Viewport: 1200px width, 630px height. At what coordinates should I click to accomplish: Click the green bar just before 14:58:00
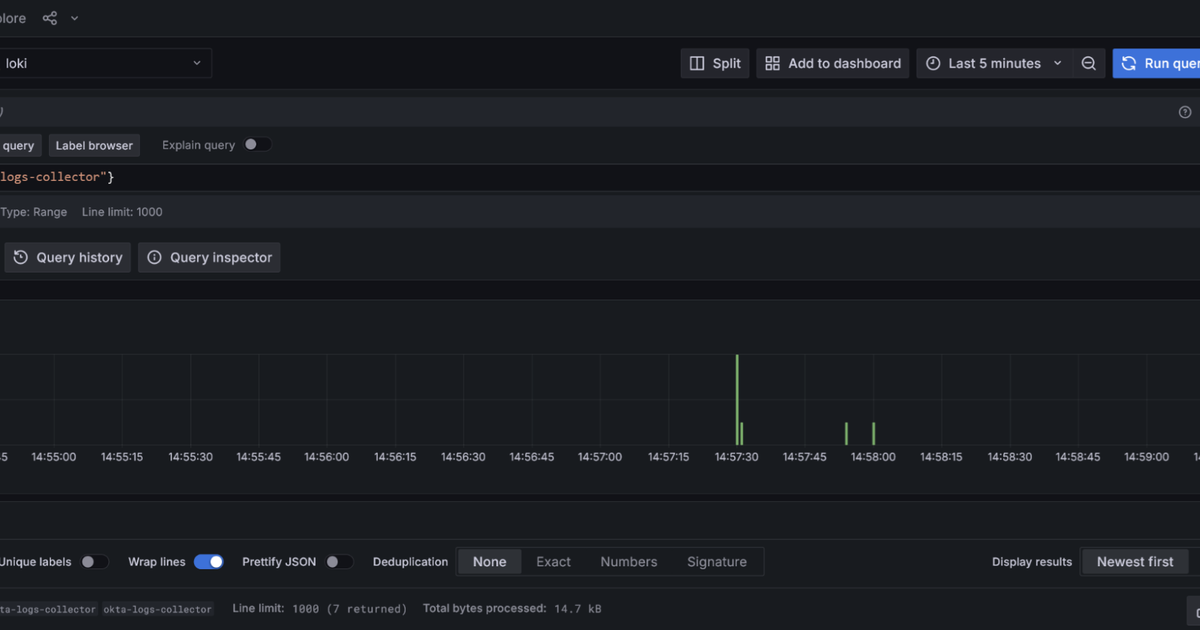(846, 433)
